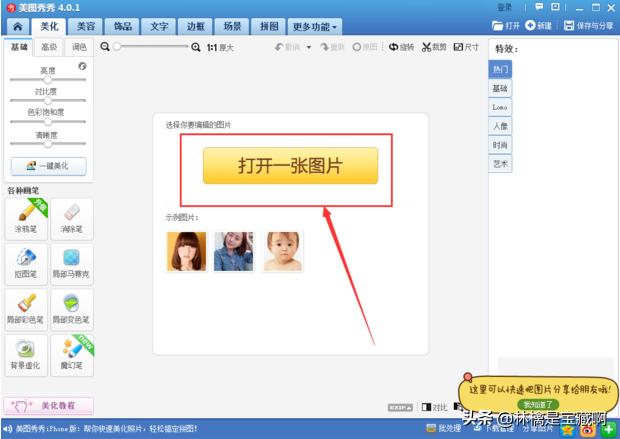This screenshot has height=439, width=620.
Task: Select the 魔幻笔 magic pen tool
Action: click(x=71, y=353)
